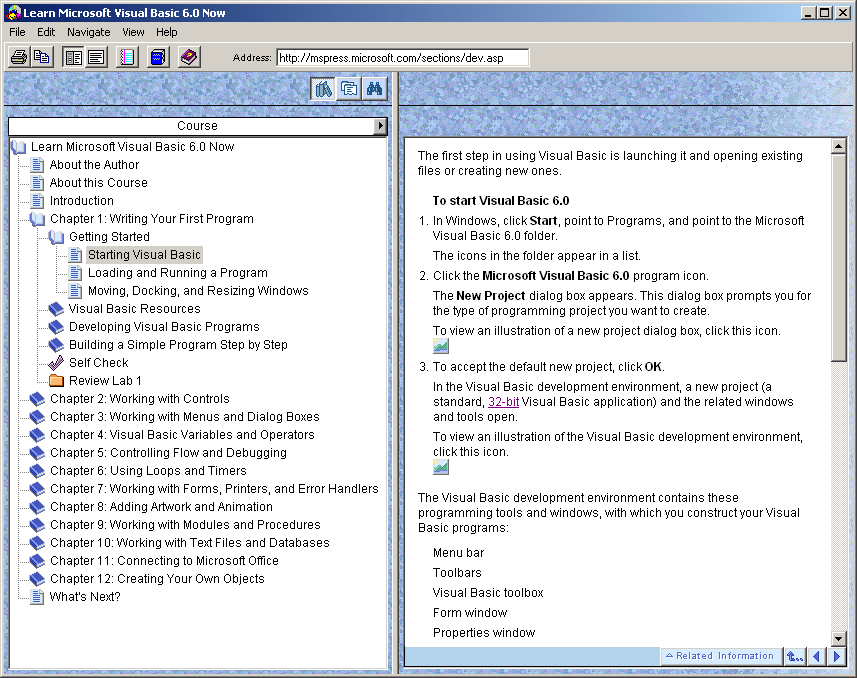Image resolution: width=857 pixels, height=678 pixels.
Task: Open the development environment illustration icon
Action: (x=441, y=467)
